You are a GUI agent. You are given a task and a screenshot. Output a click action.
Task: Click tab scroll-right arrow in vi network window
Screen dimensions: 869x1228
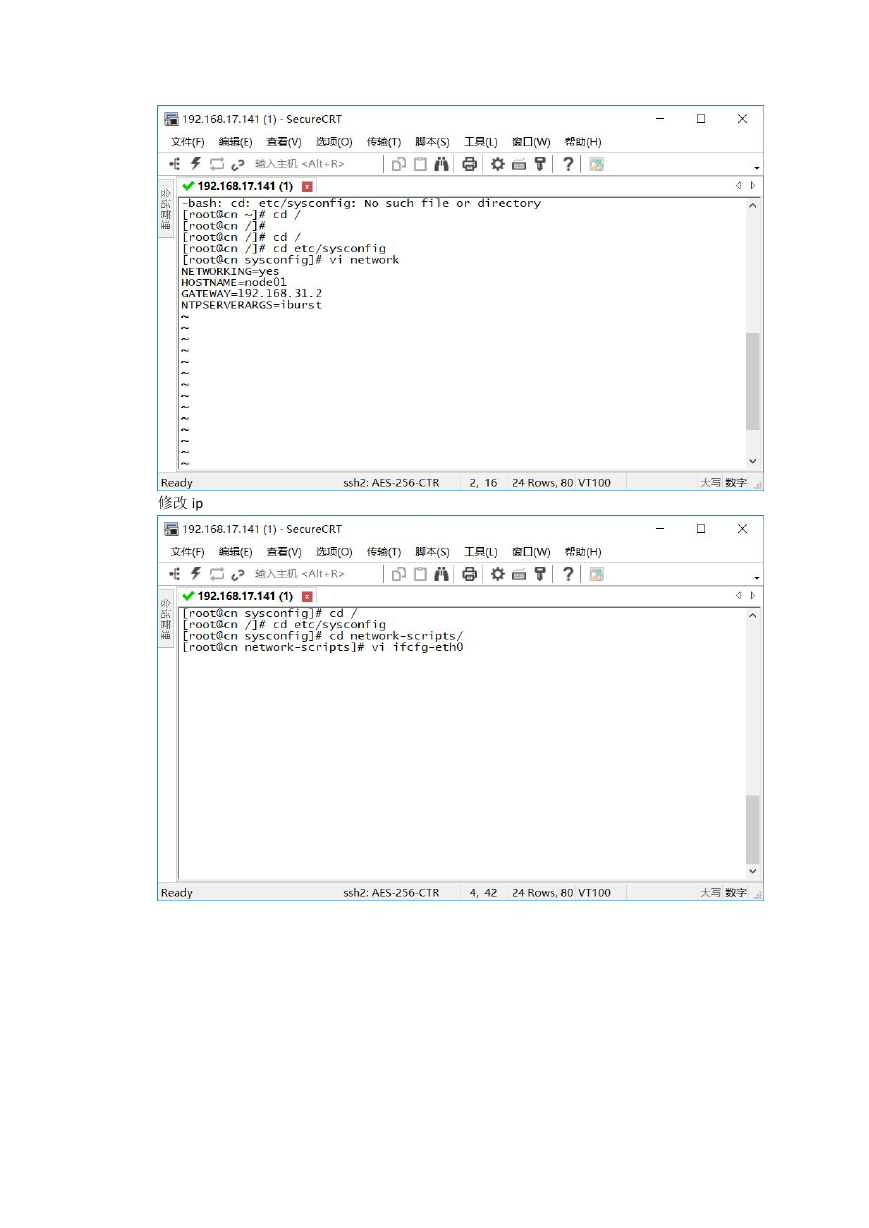point(753,185)
